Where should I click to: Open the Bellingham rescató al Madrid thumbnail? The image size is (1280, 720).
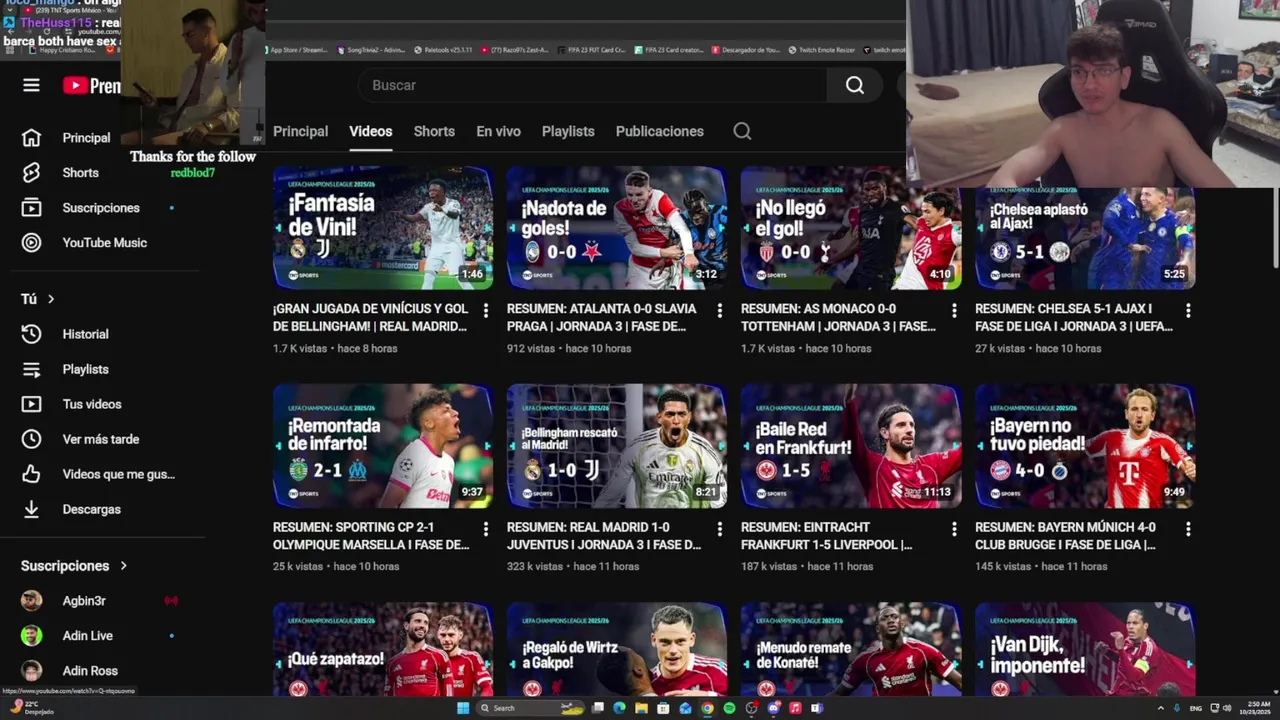tap(617, 446)
